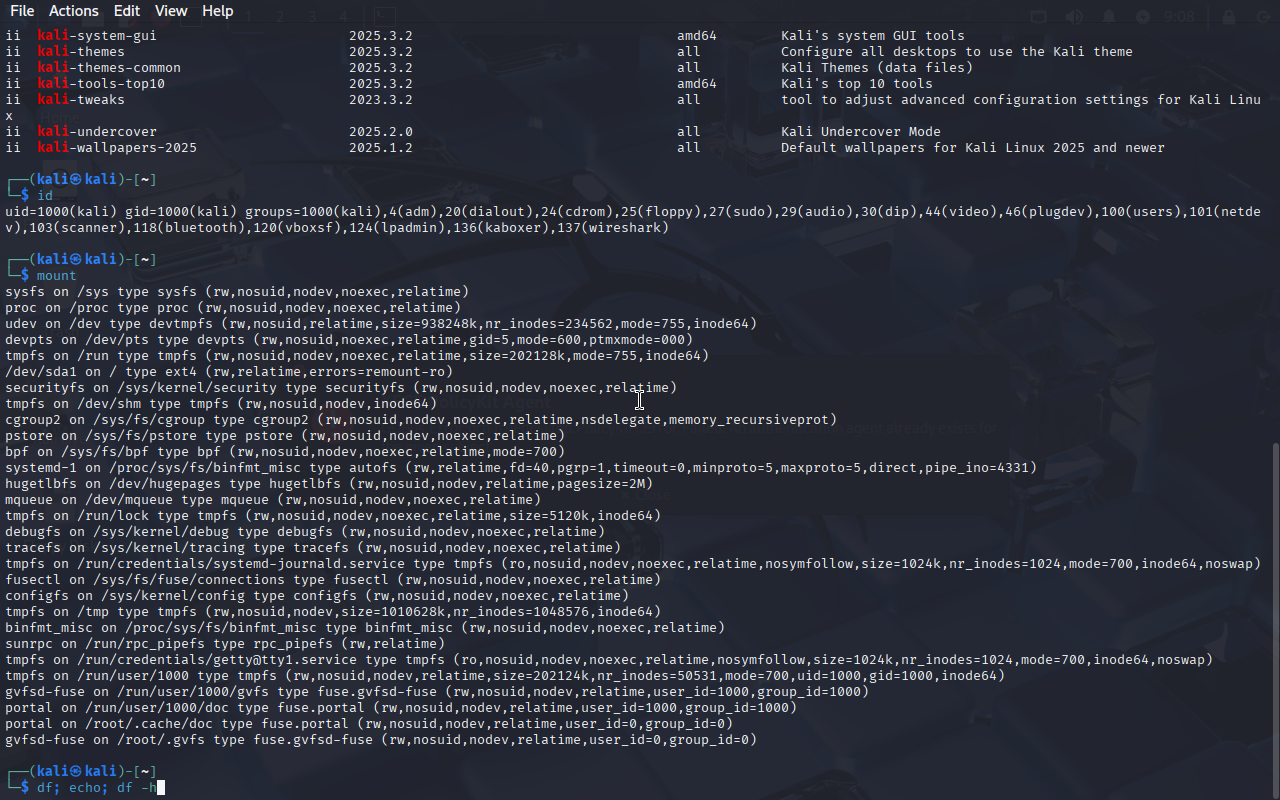The image size is (1280, 800).
Task: Click the 'mqueue on /dev/mqueue' line
Action: pos(273,499)
